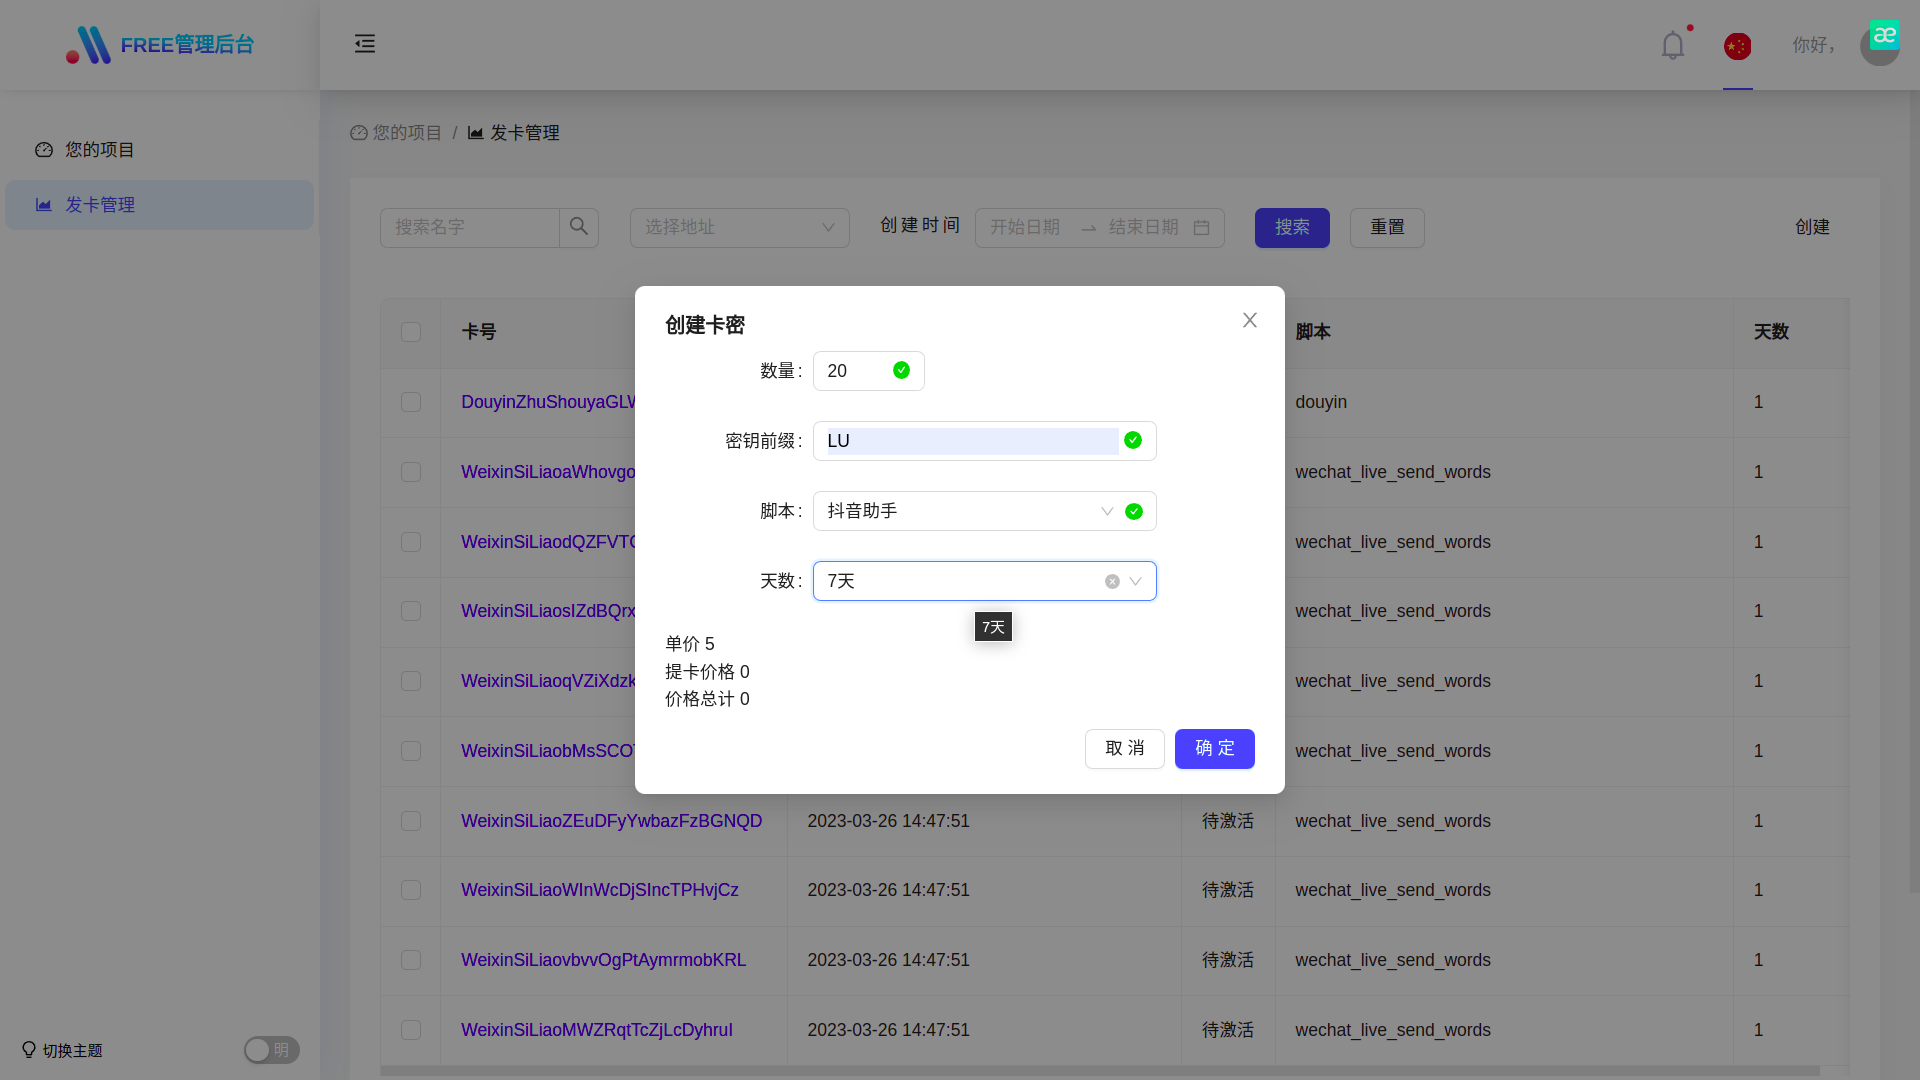1920x1080 pixels.
Task: Focus the 数量 input with 20
Action: (869, 371)
